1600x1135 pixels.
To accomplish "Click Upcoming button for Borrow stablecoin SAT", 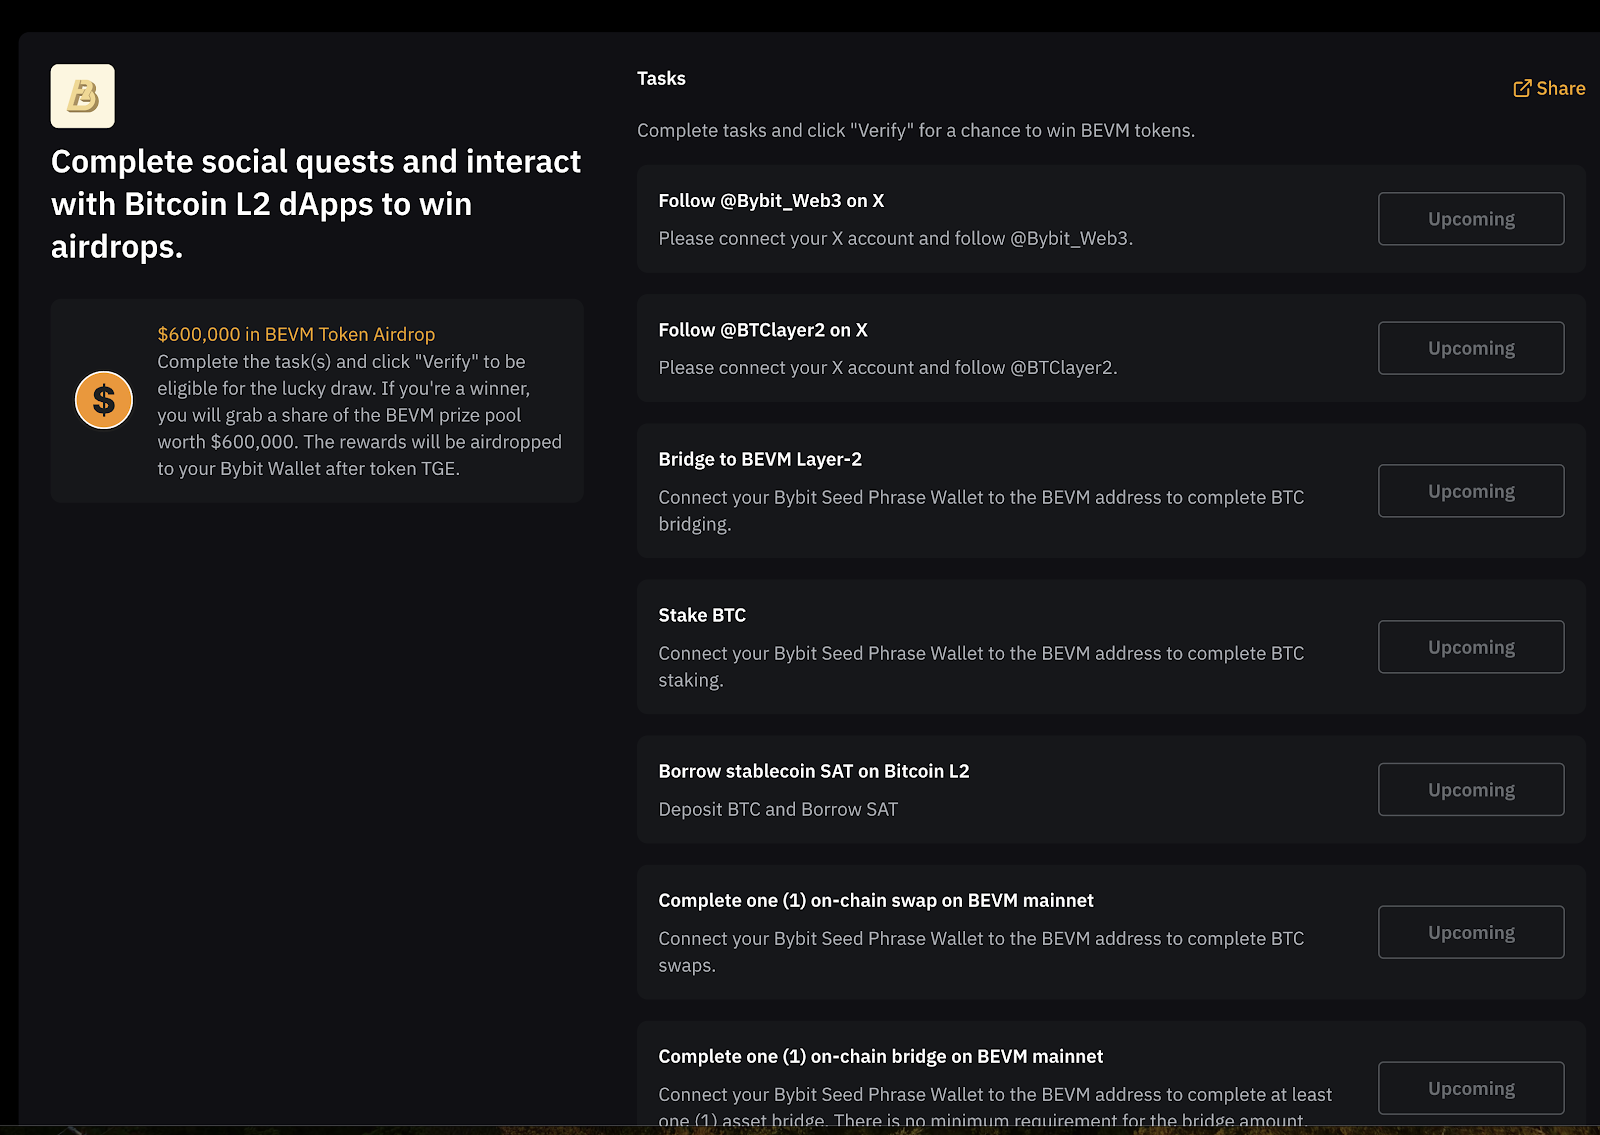I will [1471, 790].
